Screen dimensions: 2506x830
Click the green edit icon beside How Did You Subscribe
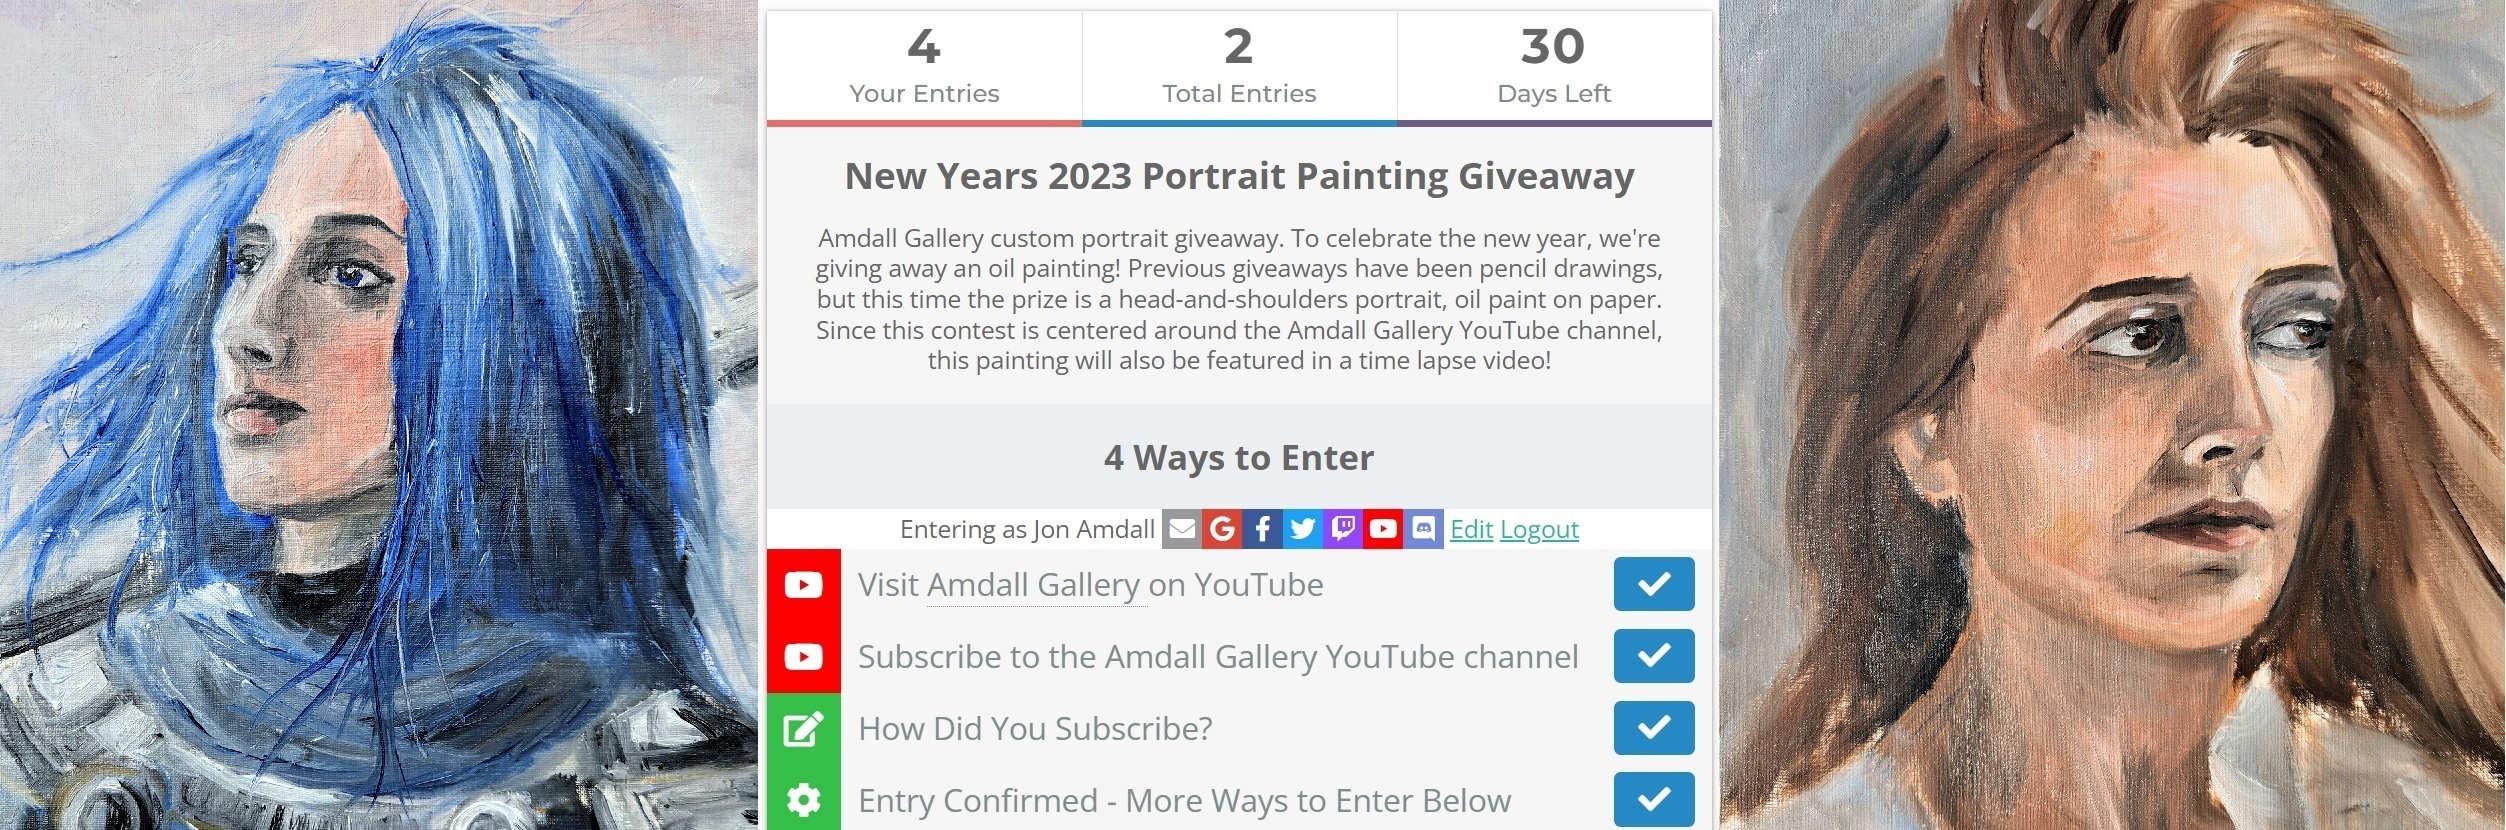(804, 729)
